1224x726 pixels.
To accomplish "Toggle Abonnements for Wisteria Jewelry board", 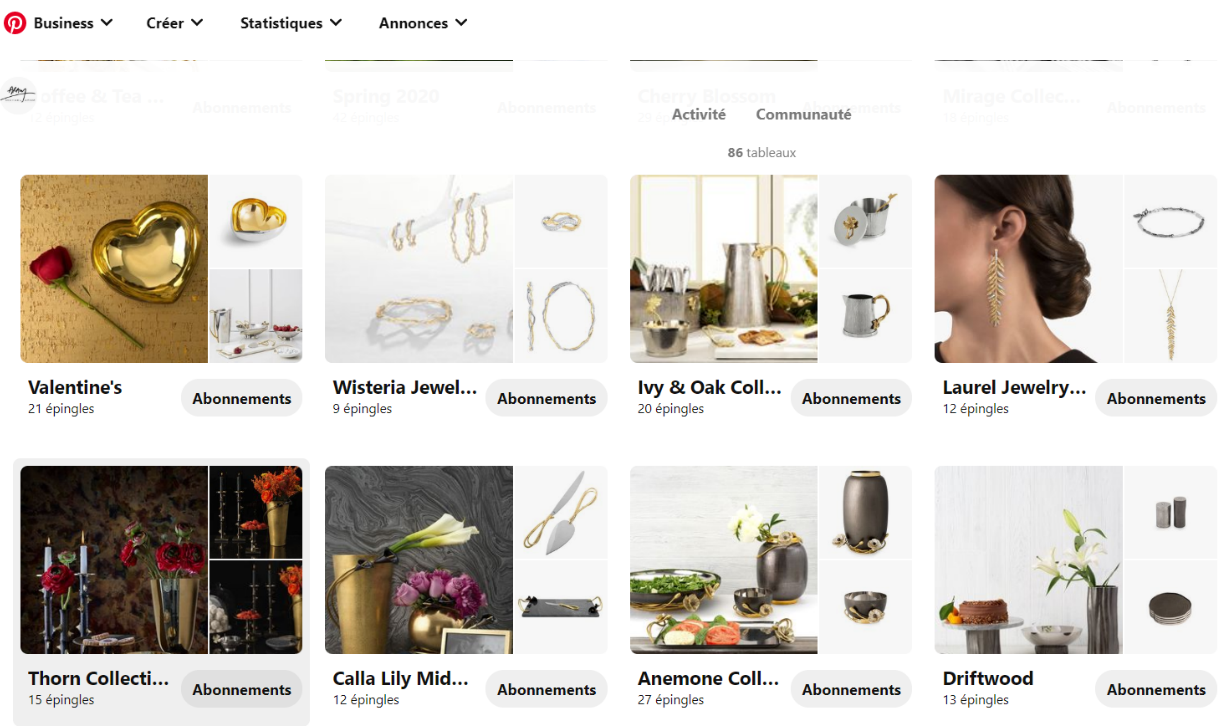I will coord(547,398).
